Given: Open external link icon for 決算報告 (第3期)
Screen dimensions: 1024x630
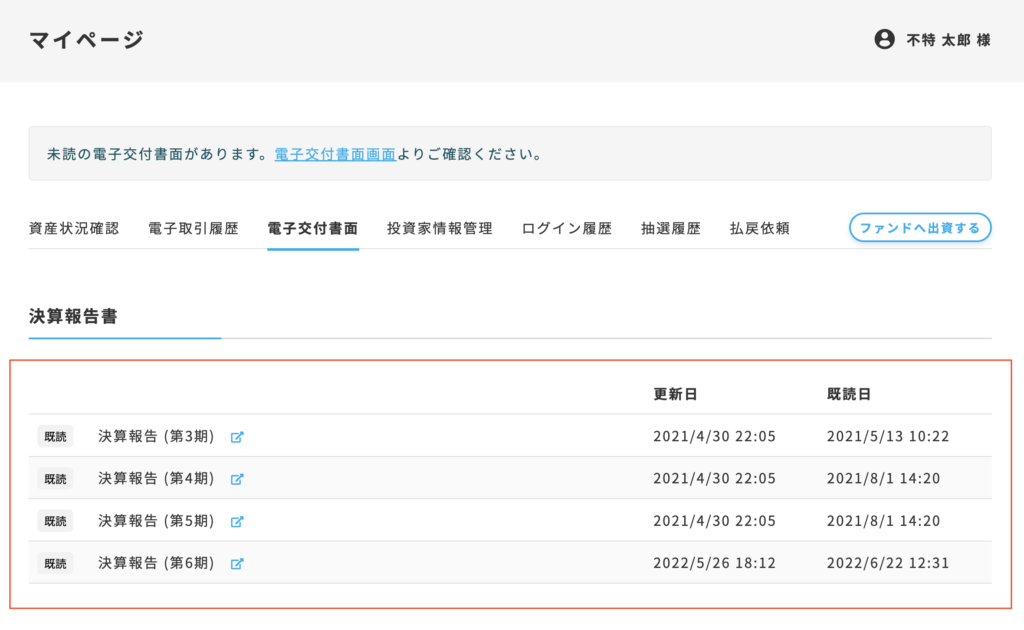Looking at the screenshot, I should coord(237,437).
